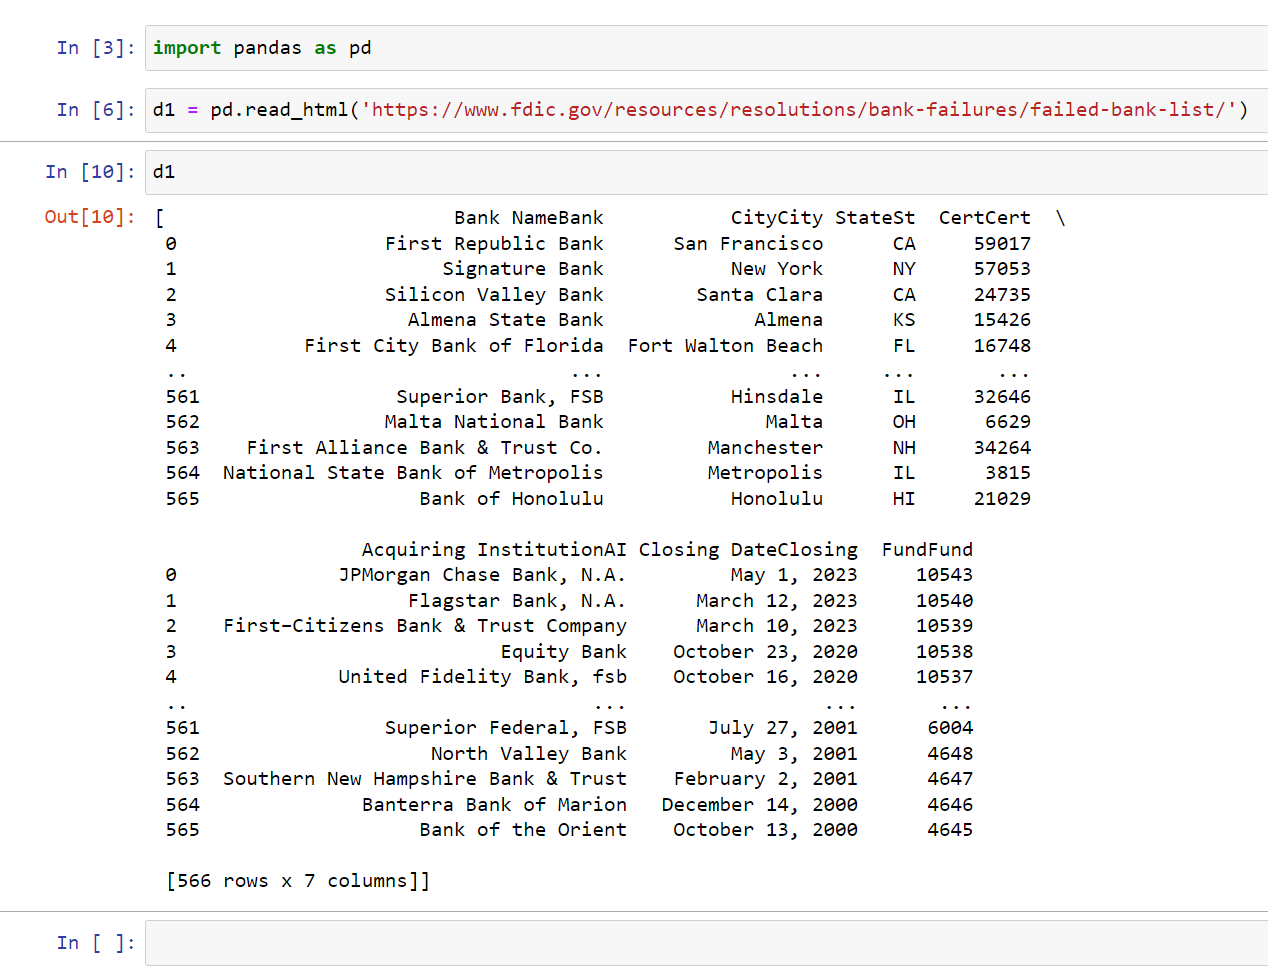Click fund value 6004
Screen dimensions: 1268x966
click(950, 728)
